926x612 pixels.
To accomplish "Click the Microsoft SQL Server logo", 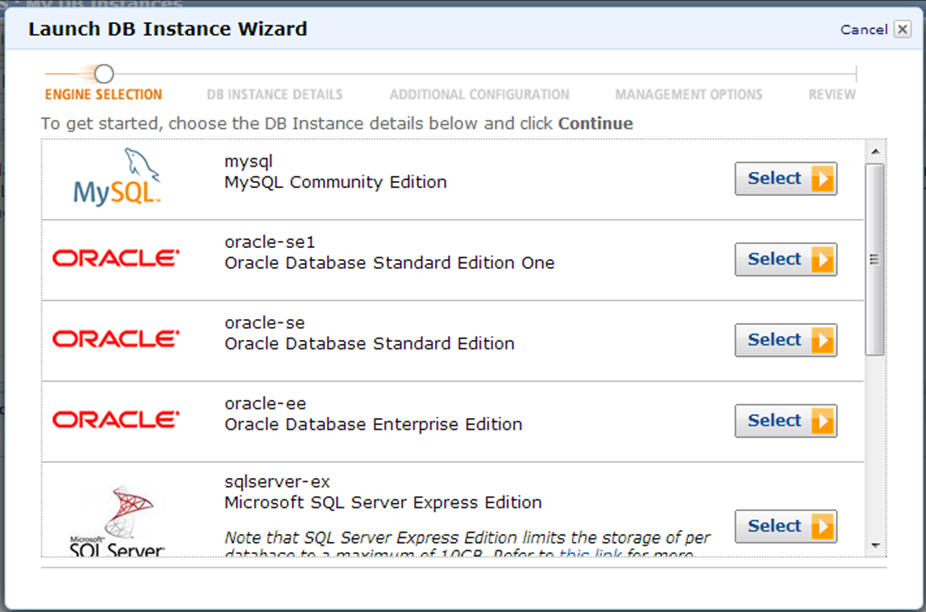I will [x=117, y=521].
